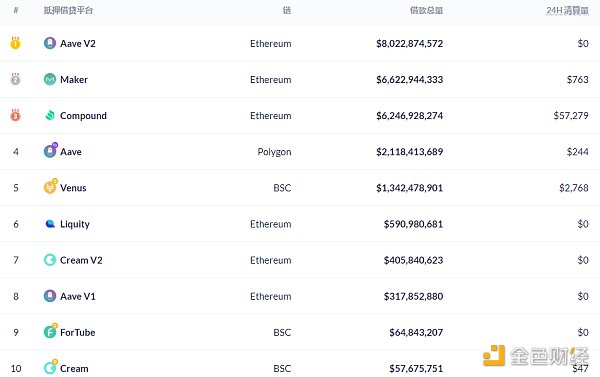This screenshot has height=377, width=600.
Task: Click the Cream V2 logo icon
Action: coord(50,260)
